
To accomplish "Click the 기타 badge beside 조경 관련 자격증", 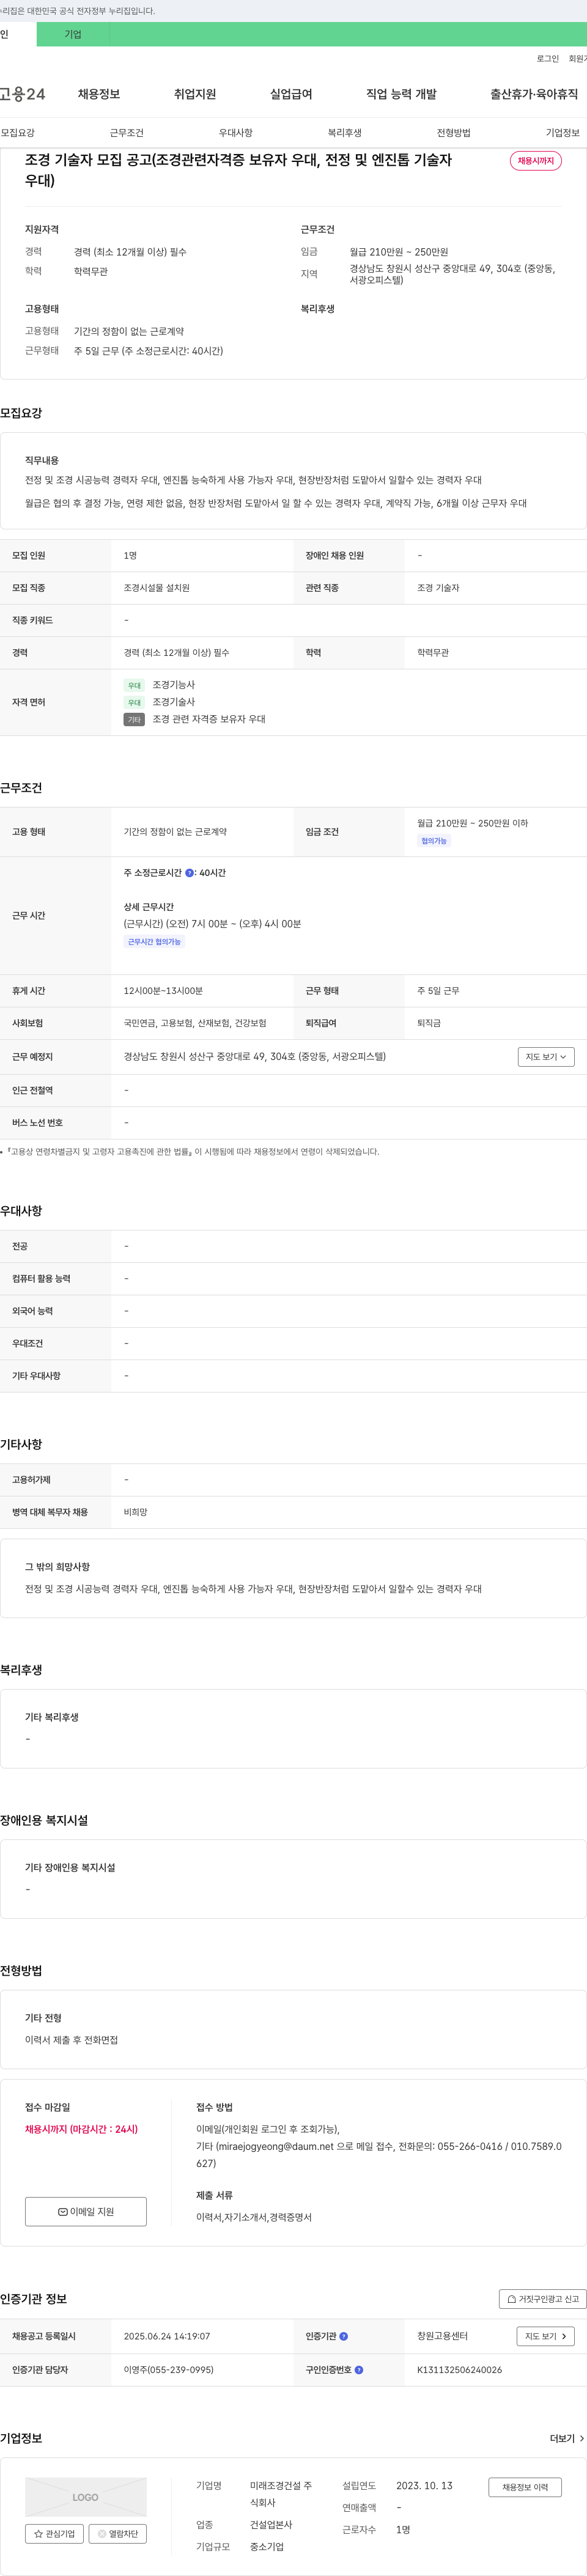I will coord(134,719).
